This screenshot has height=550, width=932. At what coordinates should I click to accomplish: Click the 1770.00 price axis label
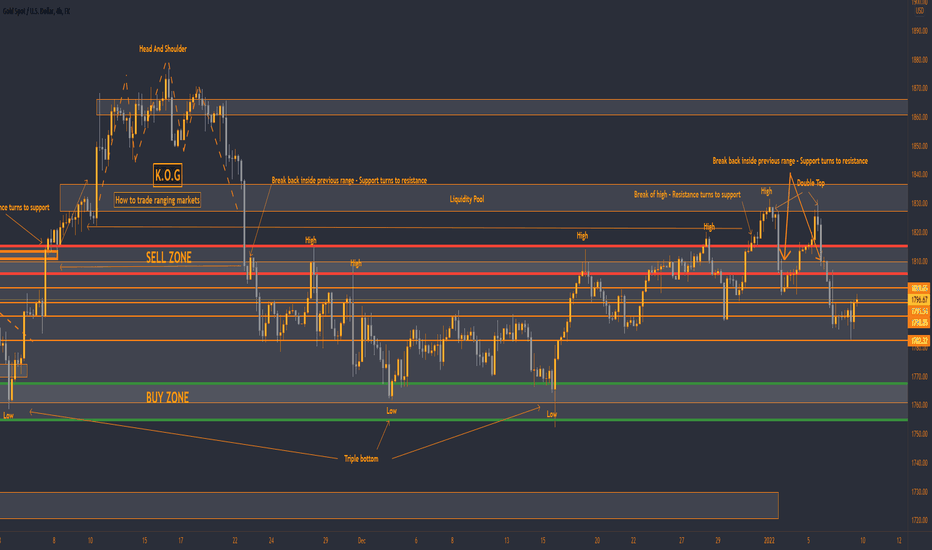click(919, 376)
